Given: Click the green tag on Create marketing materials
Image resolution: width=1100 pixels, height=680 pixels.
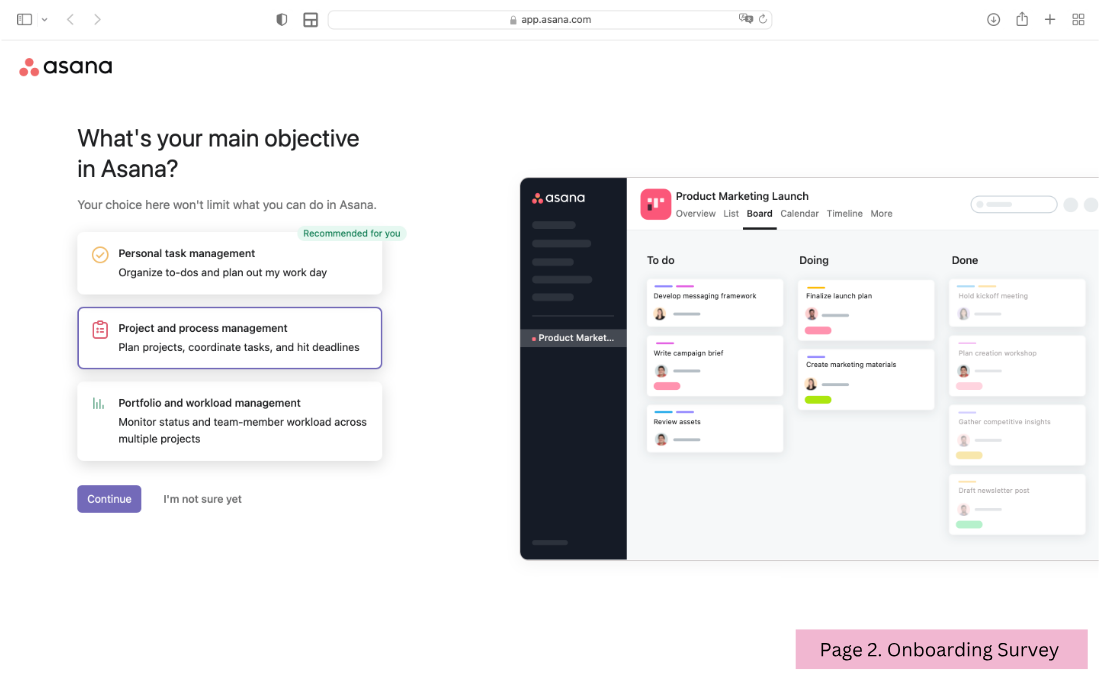Looking at the screenshot, I should point(817,400).
